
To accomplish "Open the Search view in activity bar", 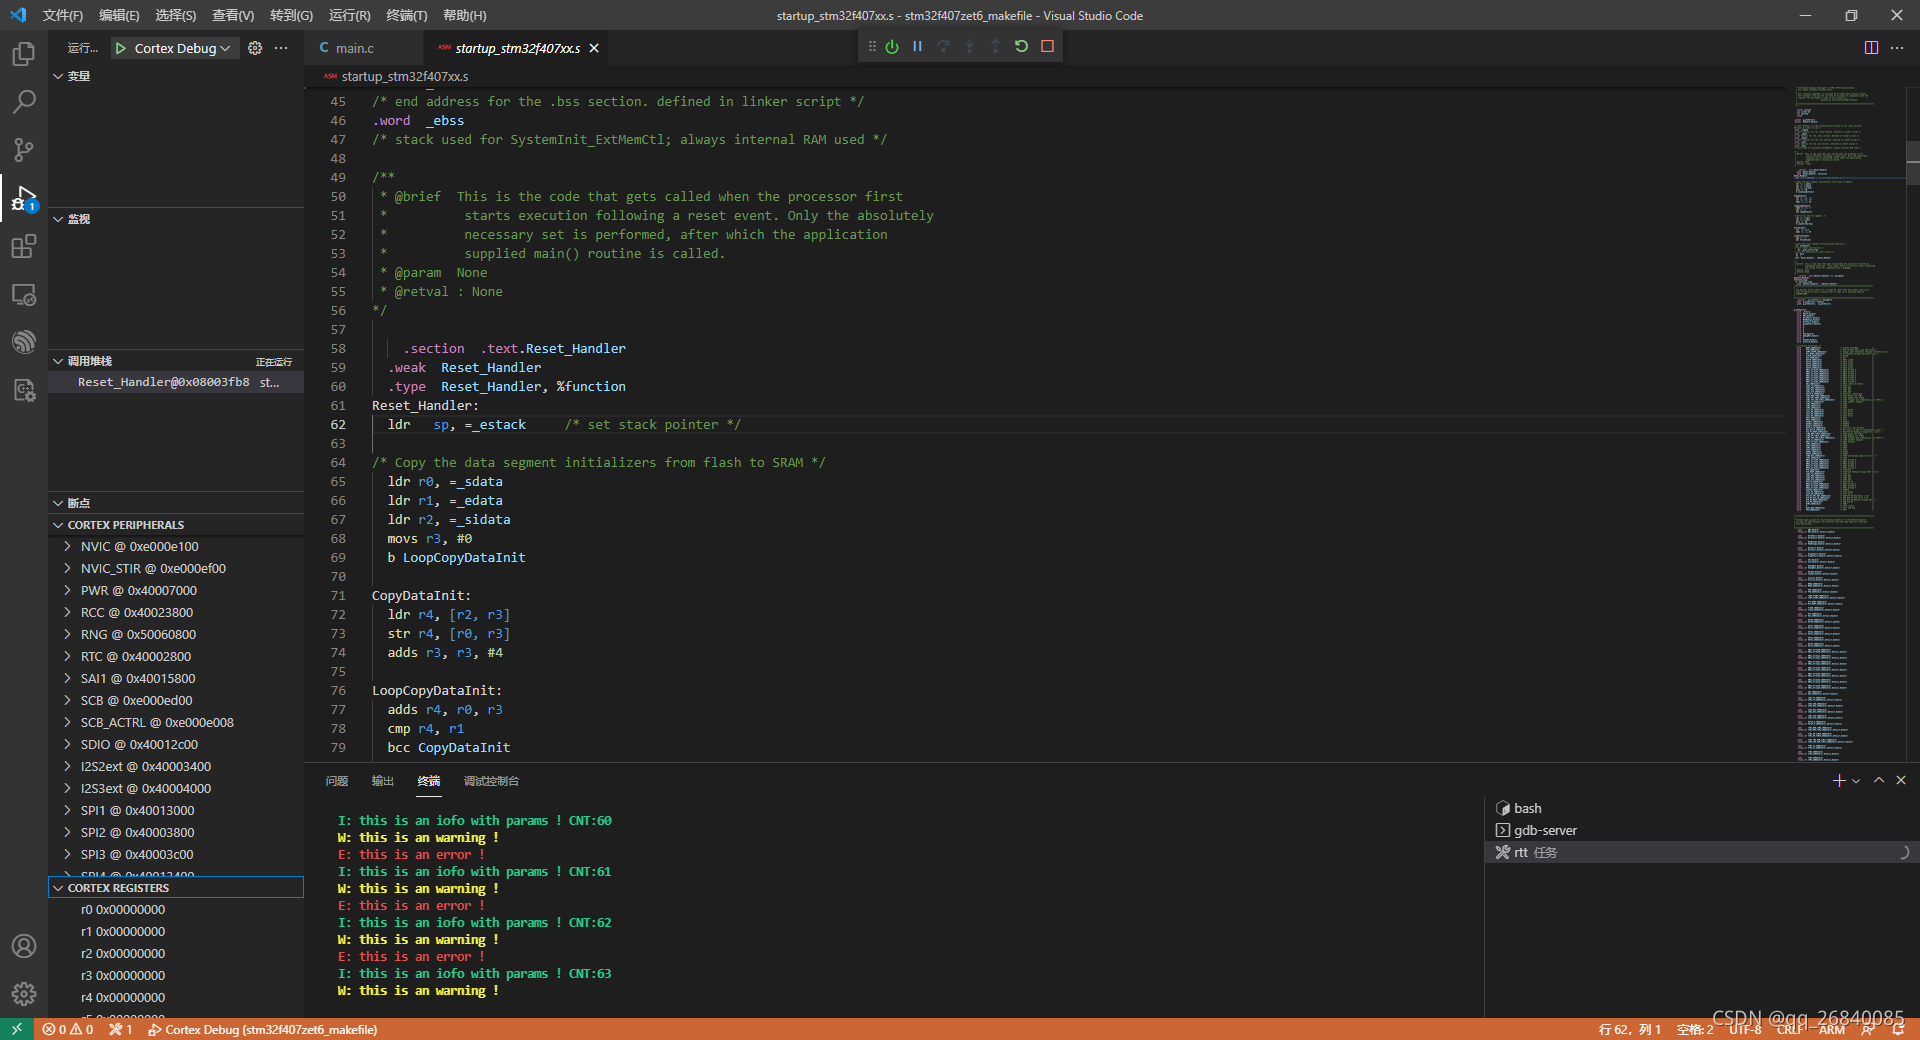I will pos(24,101).
